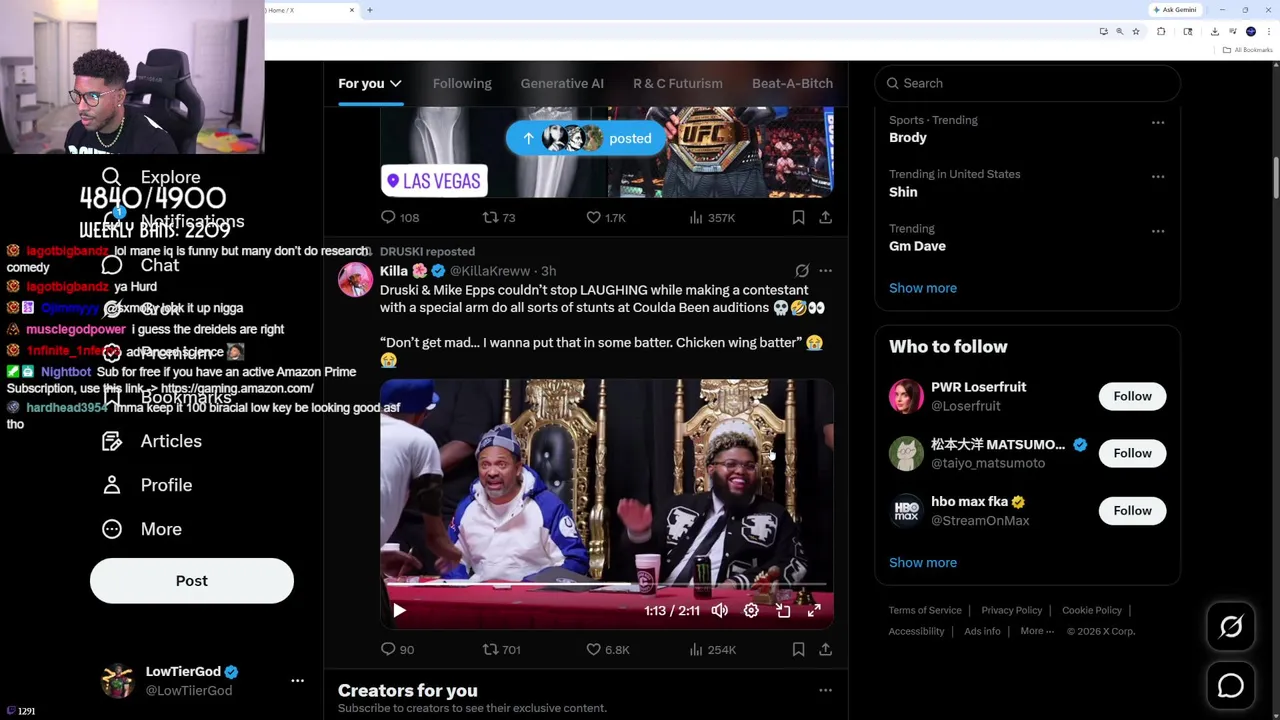
Task: Open the floating Grok button
Action: [1231, 626]
